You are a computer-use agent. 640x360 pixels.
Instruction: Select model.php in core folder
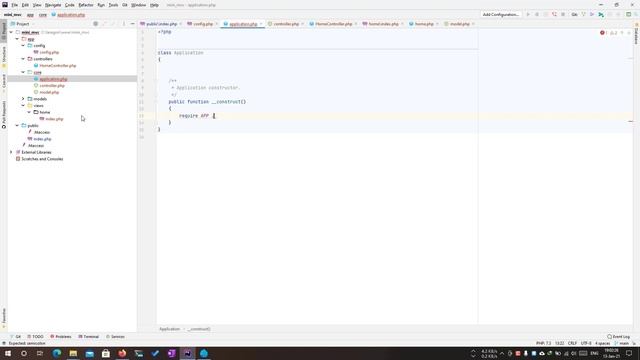[x=49, y=92]
